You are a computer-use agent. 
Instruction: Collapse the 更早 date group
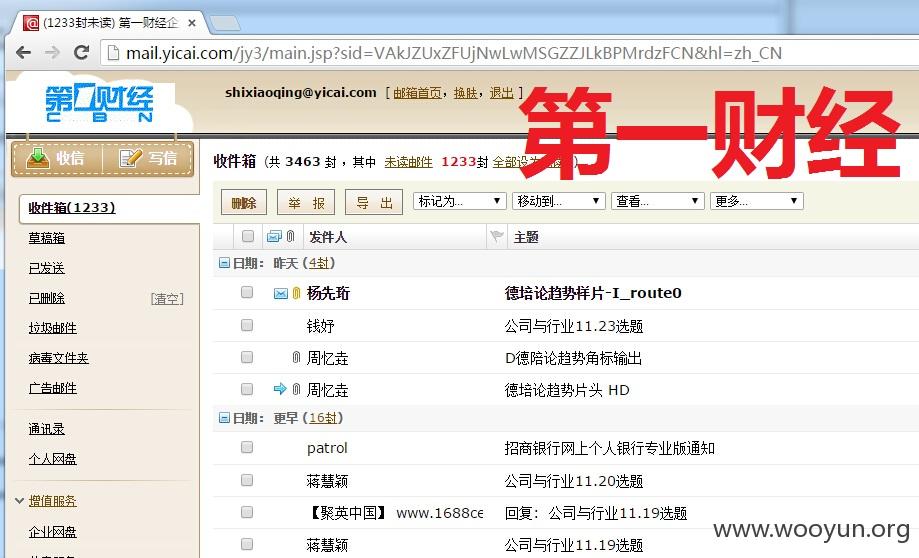point(224,418)
